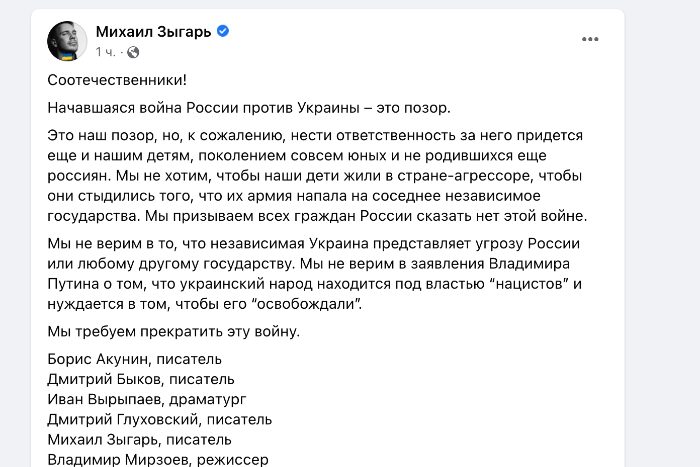Viewport: 700px width, 467px height.
Task: Click the blue verified badge
Action: click(223, 32)
